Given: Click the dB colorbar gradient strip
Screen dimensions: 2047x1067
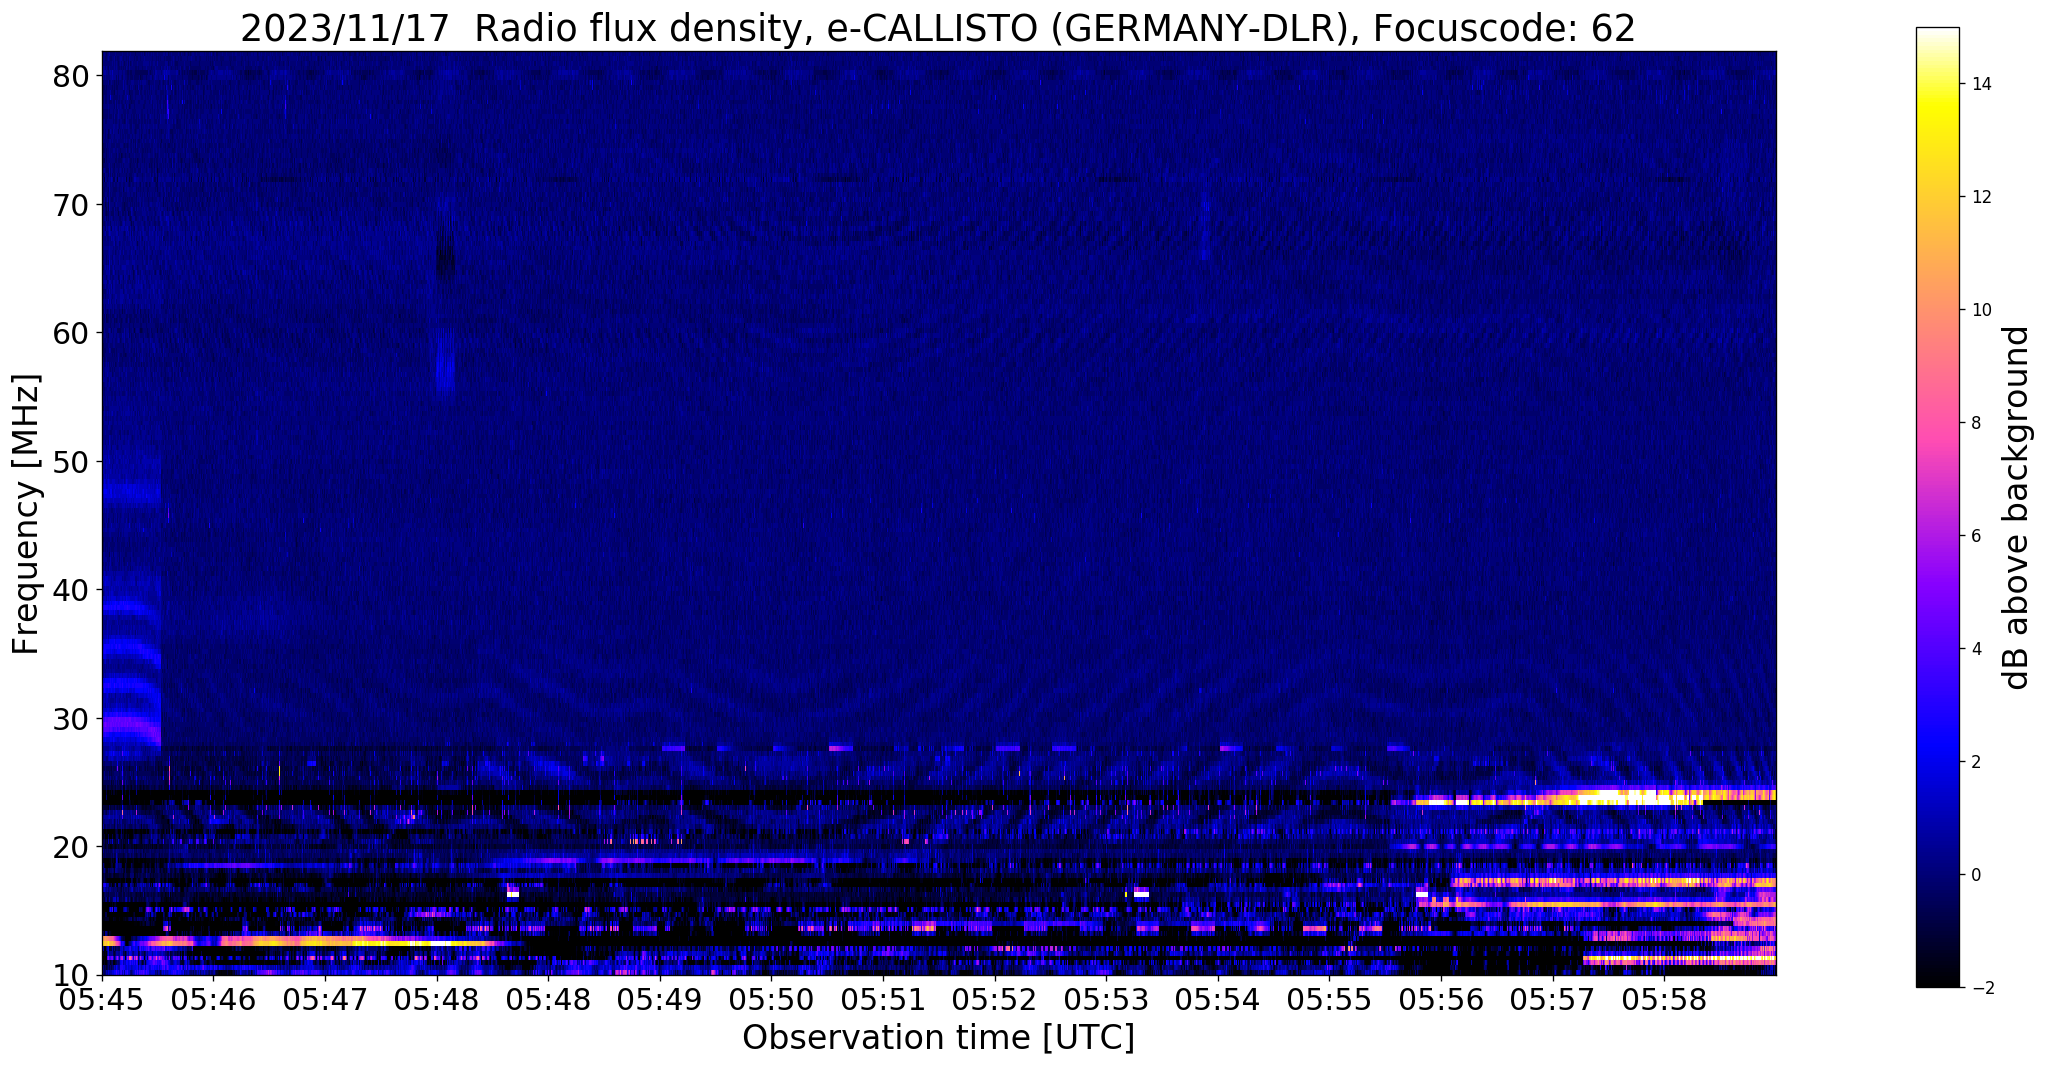Looking at the screenshot, I should pyautogui.click(x=1937, y=508).
